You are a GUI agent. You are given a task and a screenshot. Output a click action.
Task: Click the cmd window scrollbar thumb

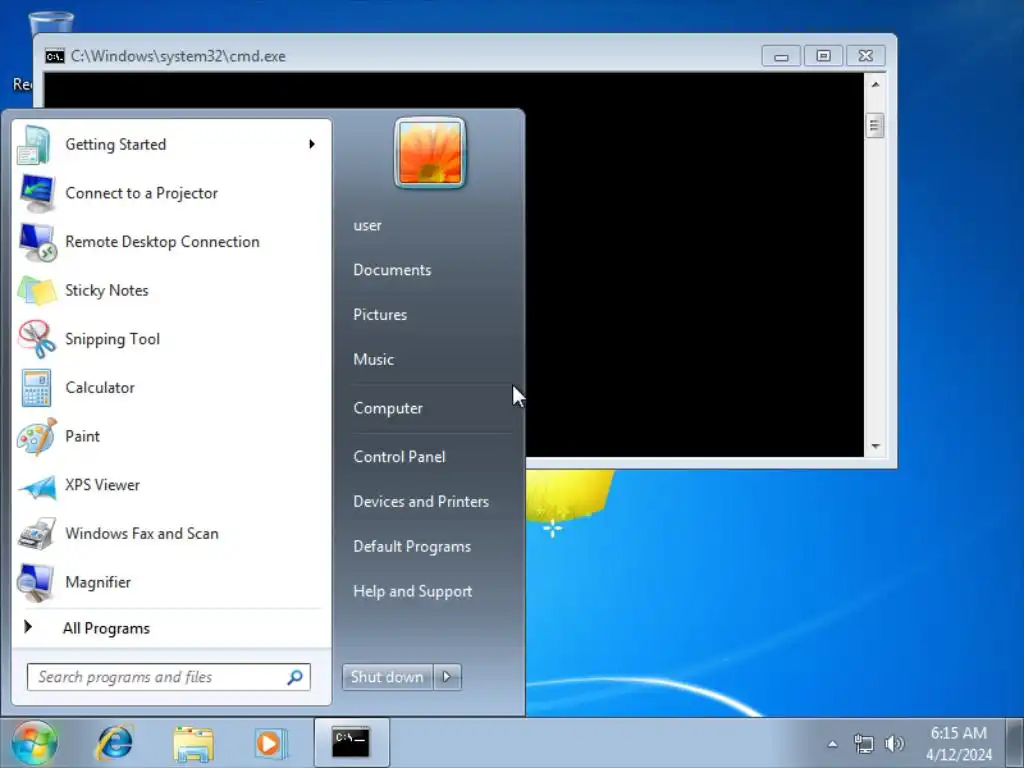tap(875, 126)
